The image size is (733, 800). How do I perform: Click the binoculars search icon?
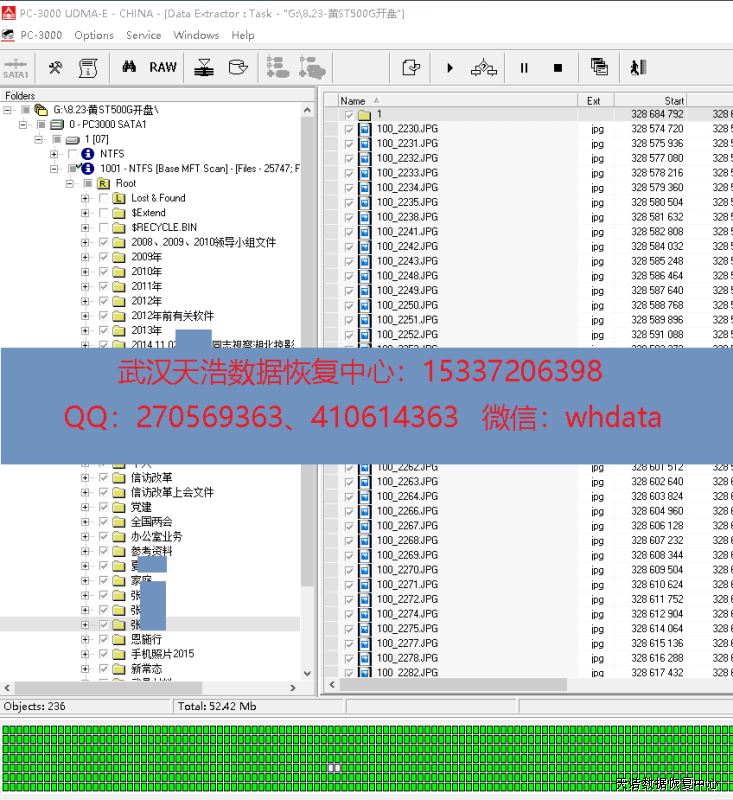[x=129, y=68]
